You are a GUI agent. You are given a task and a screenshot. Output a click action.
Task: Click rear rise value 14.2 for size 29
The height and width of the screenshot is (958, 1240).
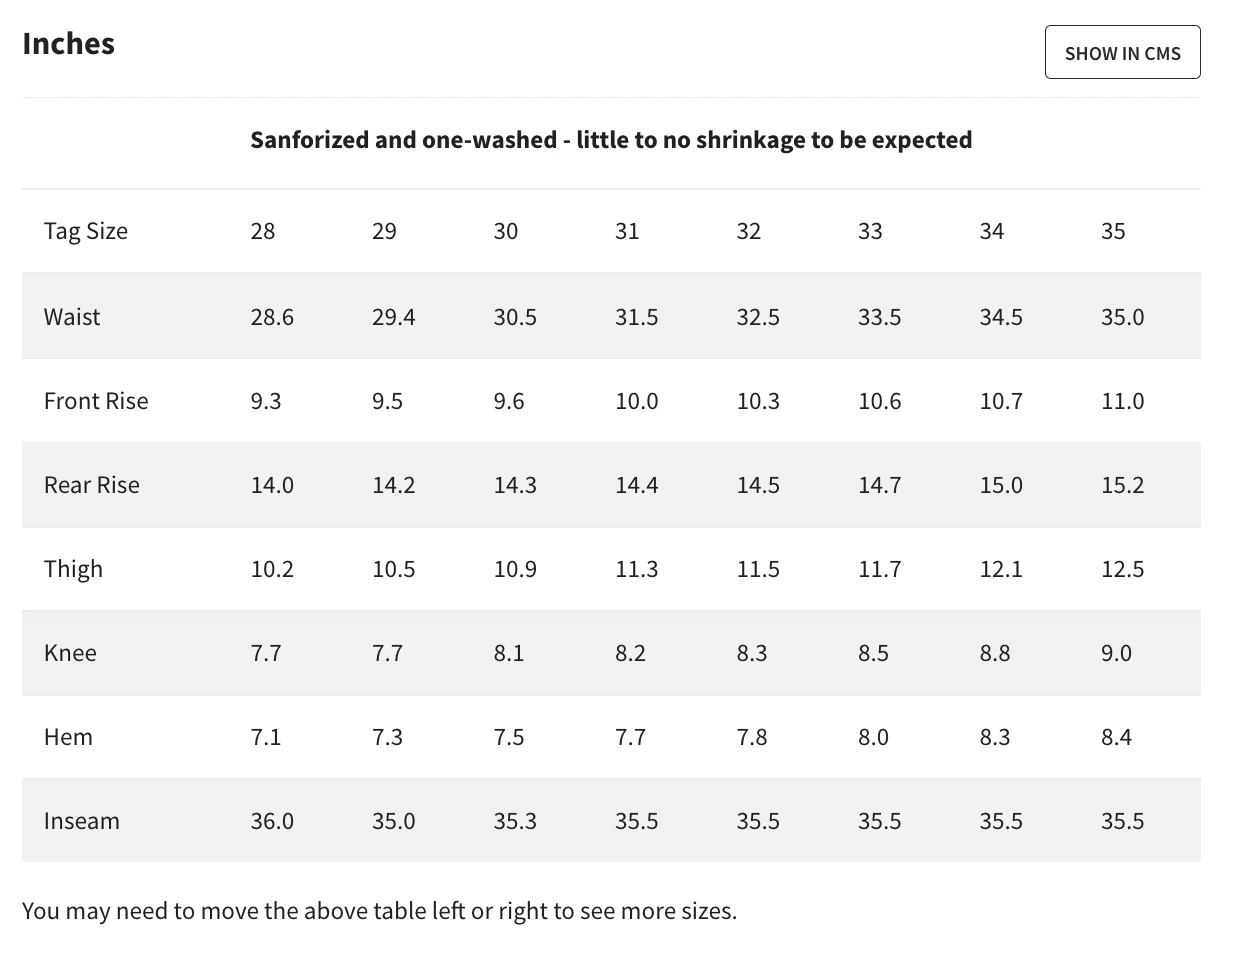tap(393, 485)
